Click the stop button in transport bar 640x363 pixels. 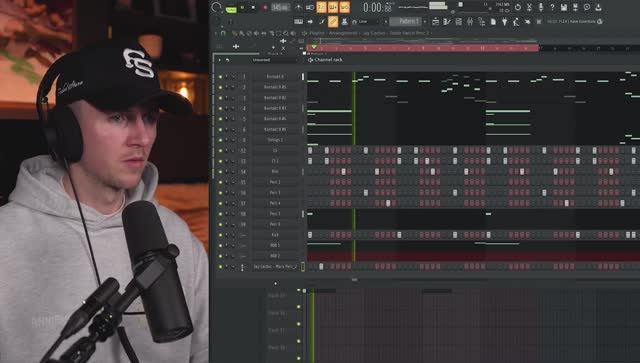tap(253, 7)
